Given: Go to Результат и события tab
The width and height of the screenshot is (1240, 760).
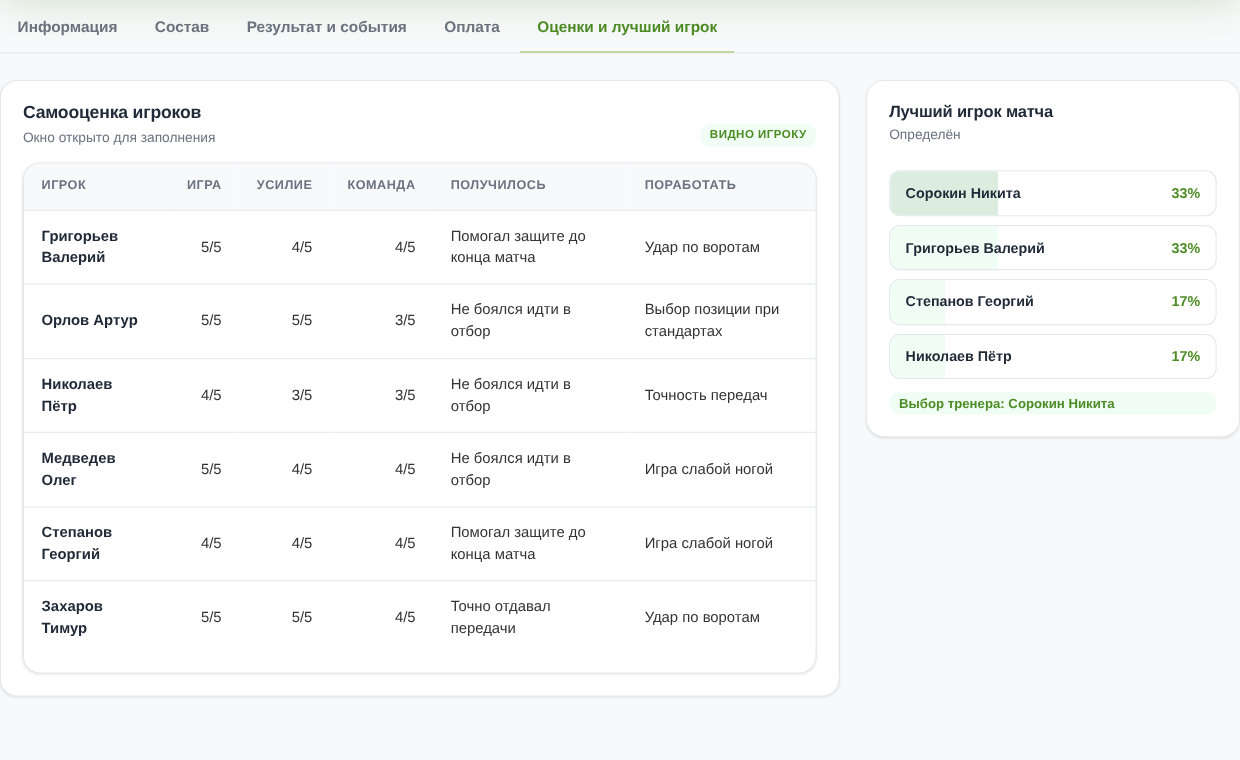Looking at the screenshot, I should click(x=327, y=27).
